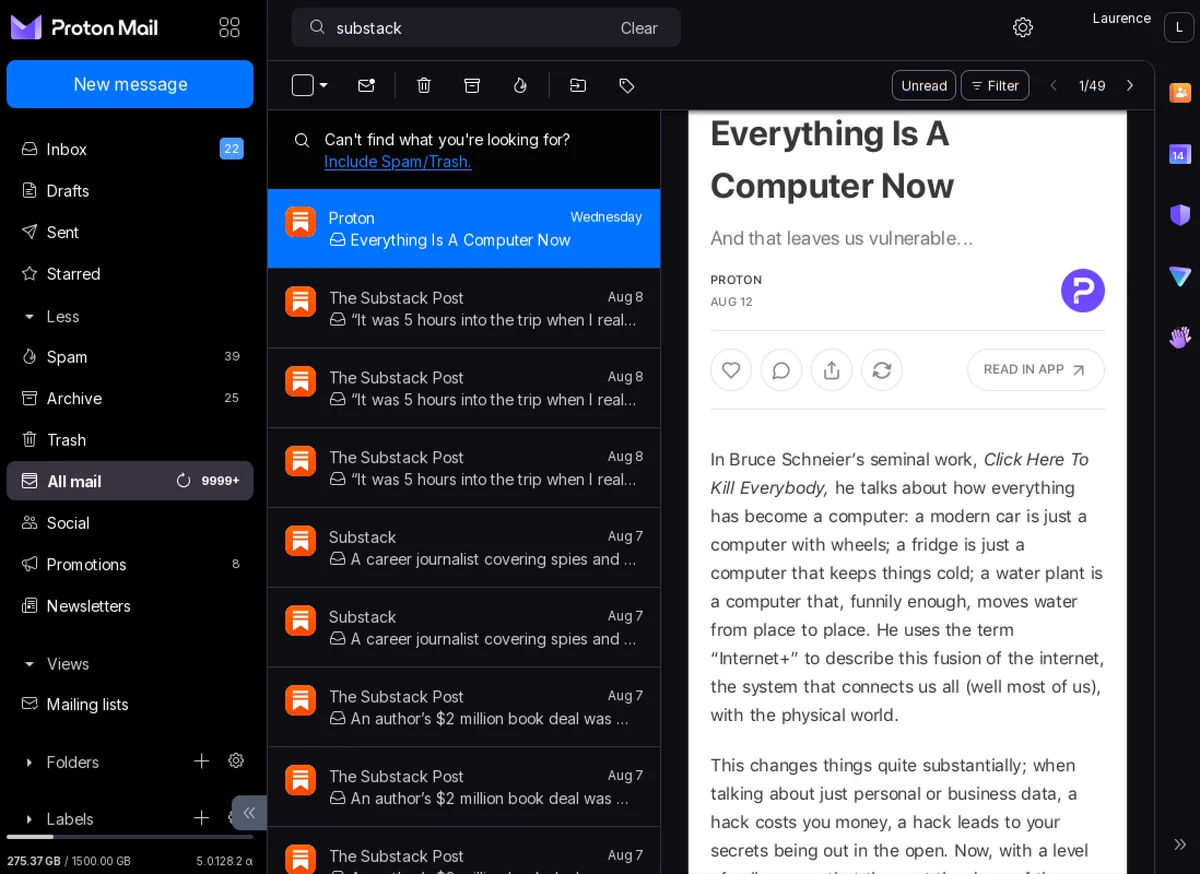Restack the article with restack icon

tap(881, 370)
